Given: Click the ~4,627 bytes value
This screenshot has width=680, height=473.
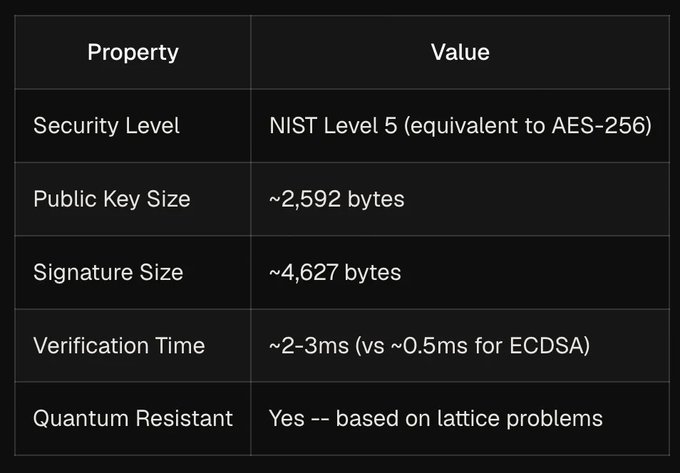Looking at the screenshot, I should (x=335, y=272).
